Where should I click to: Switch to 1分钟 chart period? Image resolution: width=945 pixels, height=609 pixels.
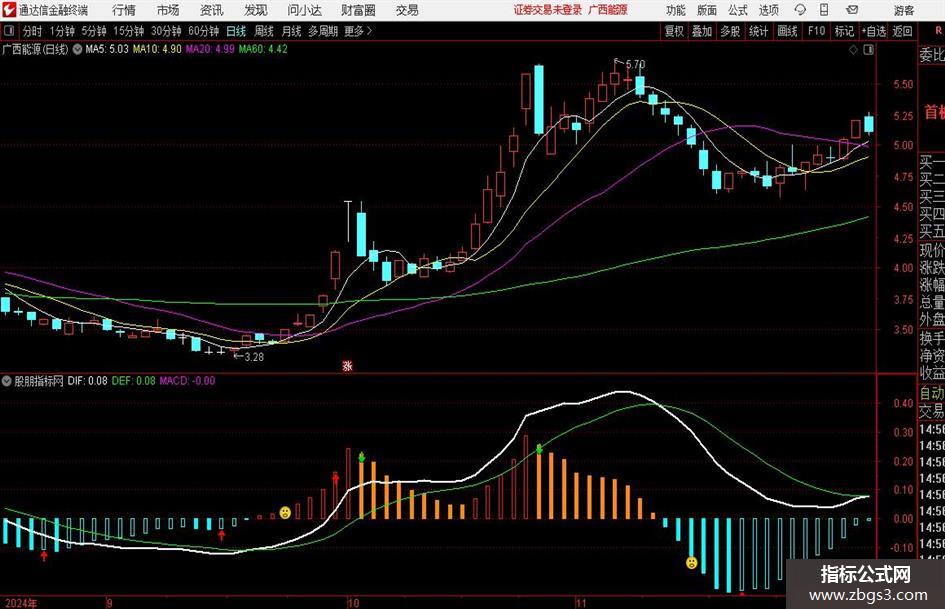(62, 31)
